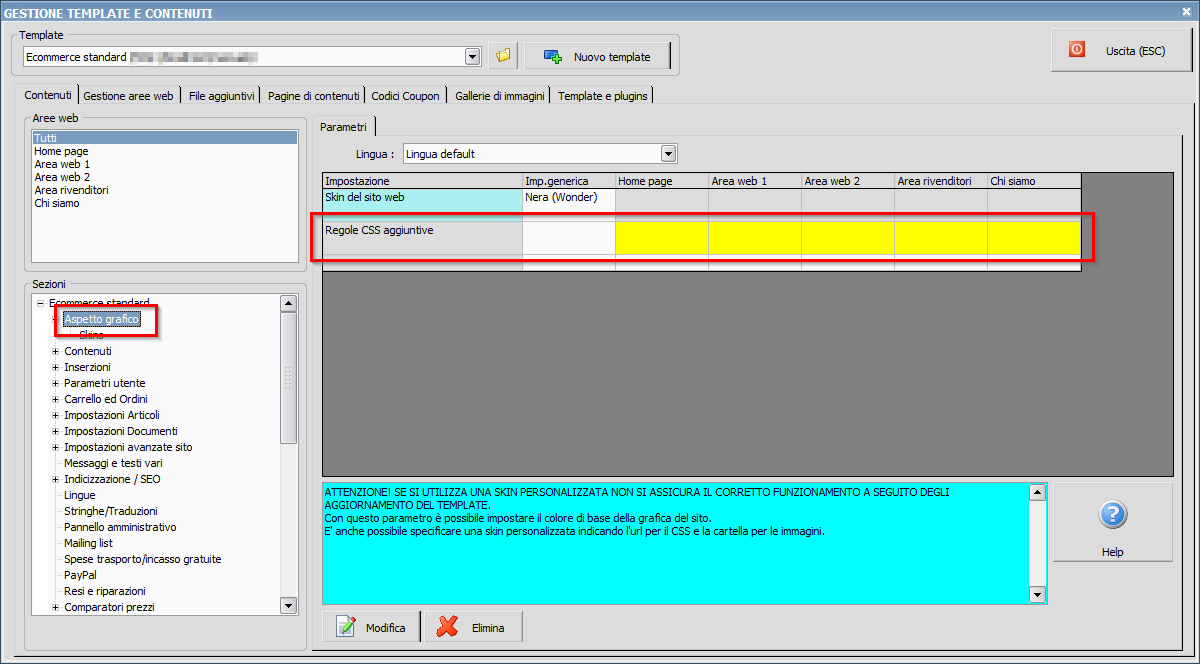
Task: Expand the Inserzioni tree node
Action: click(x=56, y=367)
